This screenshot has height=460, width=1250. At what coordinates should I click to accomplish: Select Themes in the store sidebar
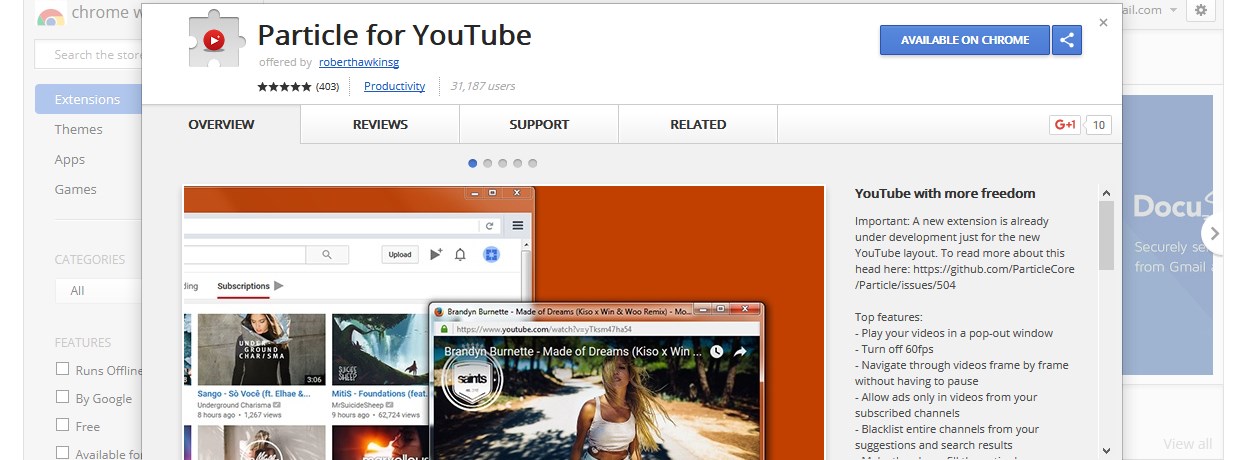79,129
